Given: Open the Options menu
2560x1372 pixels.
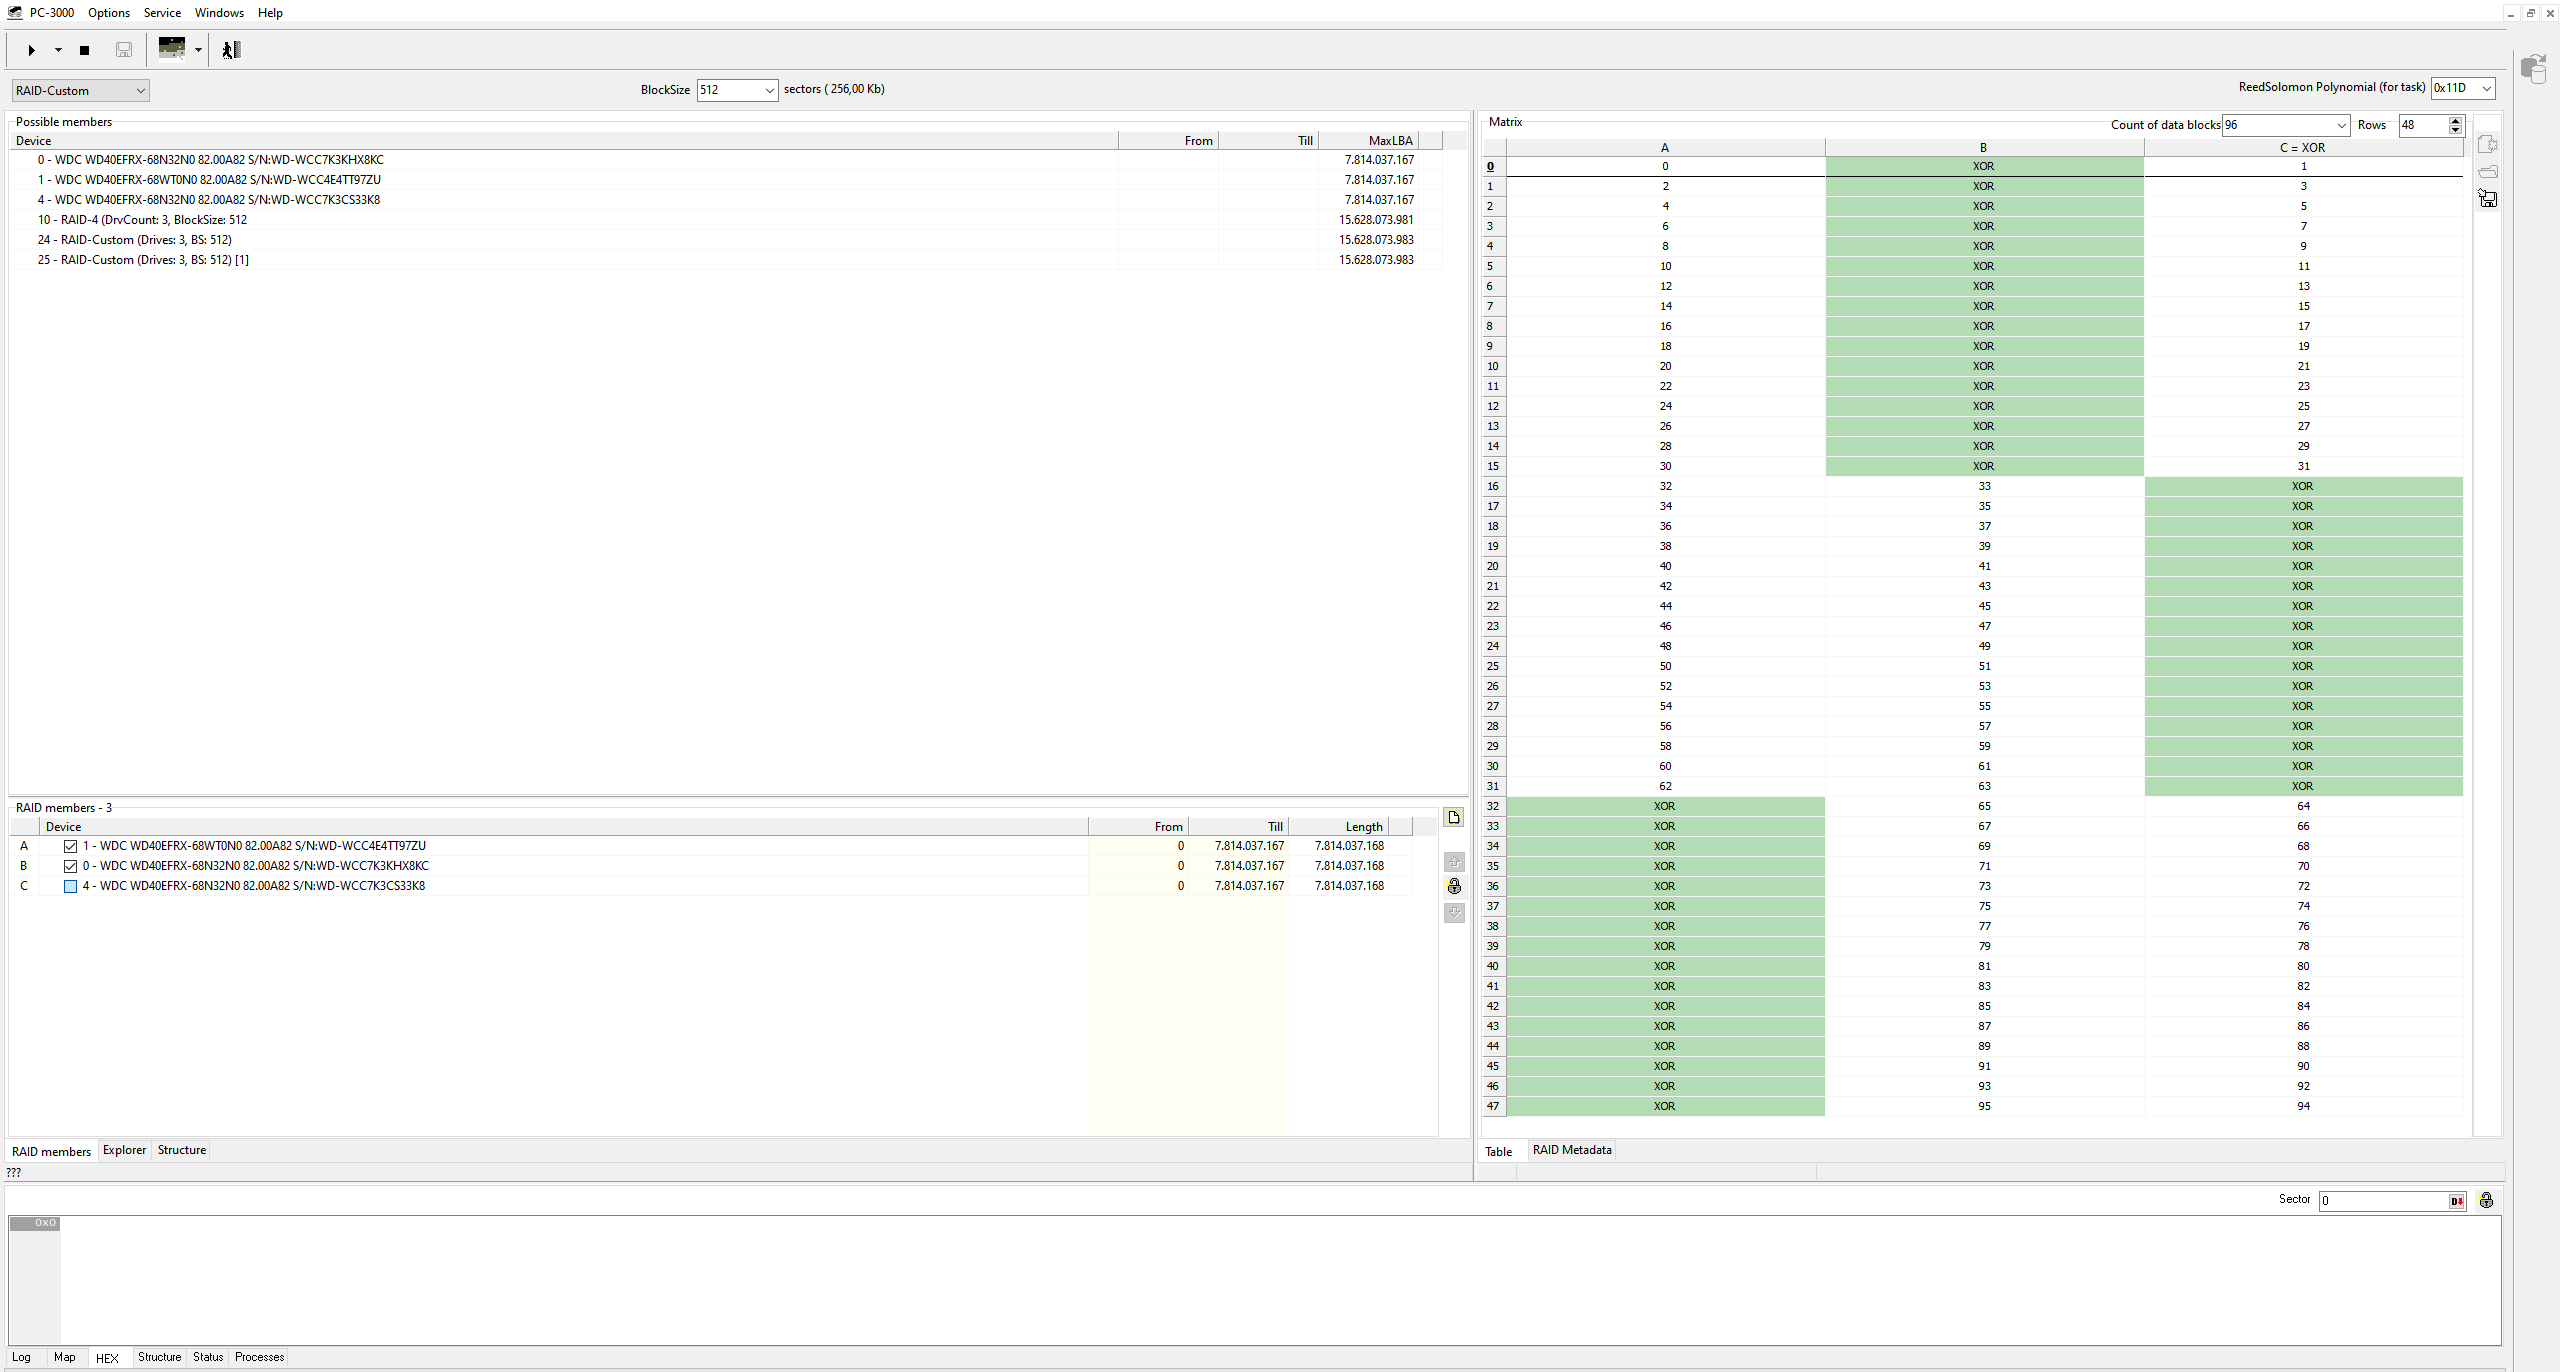Looking at the screenshot, I should click(109, 13).
